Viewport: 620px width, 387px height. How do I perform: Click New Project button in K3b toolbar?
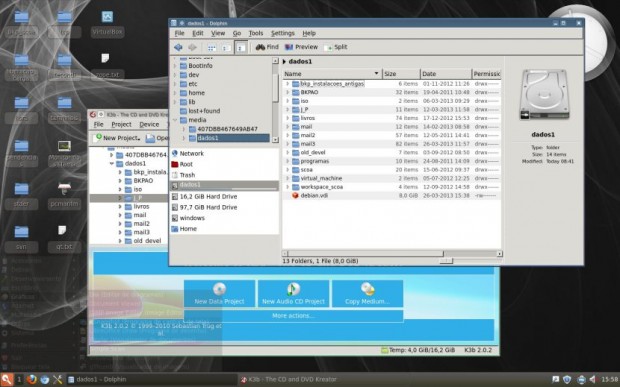[x=118, y=138]
